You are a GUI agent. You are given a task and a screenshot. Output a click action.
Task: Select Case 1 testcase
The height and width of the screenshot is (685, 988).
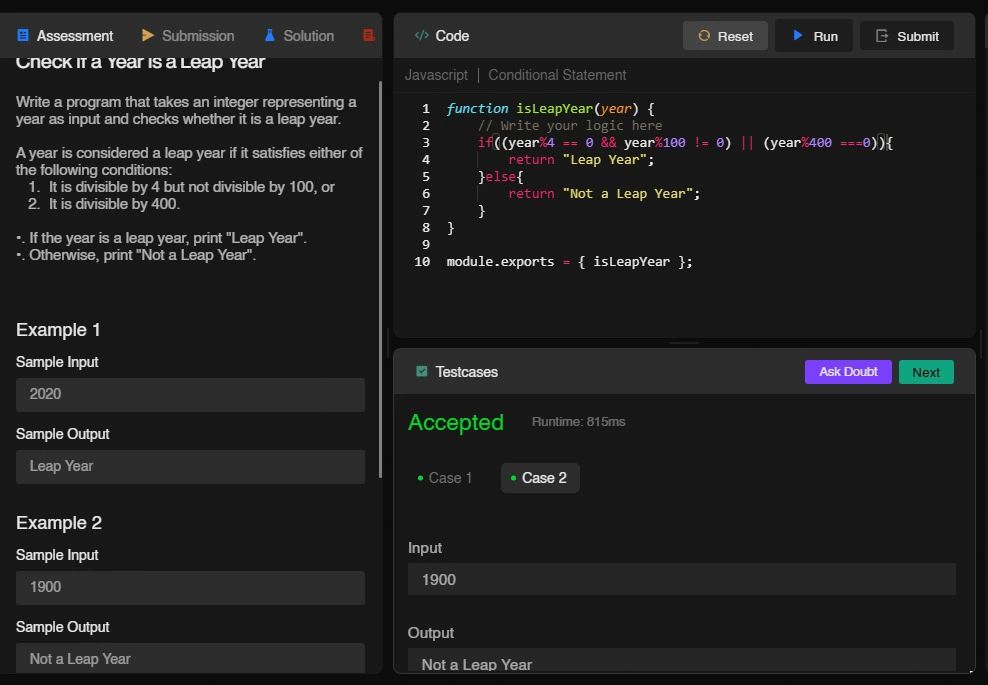pyautogui.click(x=444, y=478)
